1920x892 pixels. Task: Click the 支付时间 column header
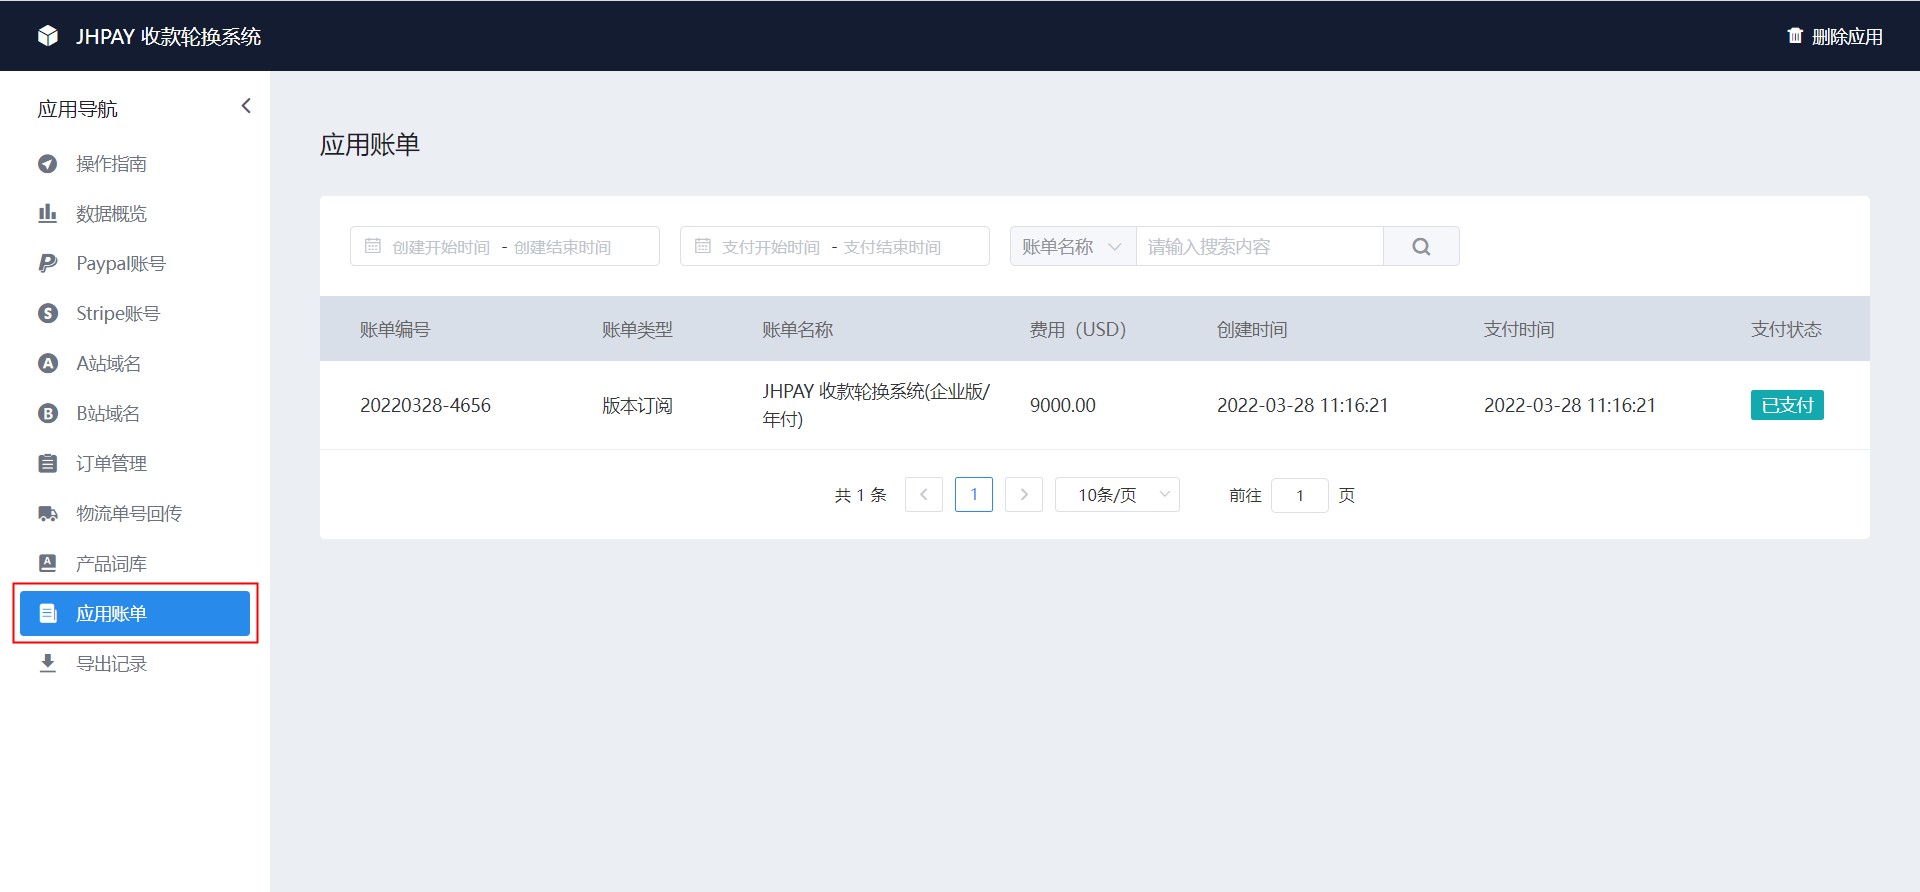point(1519,330)
